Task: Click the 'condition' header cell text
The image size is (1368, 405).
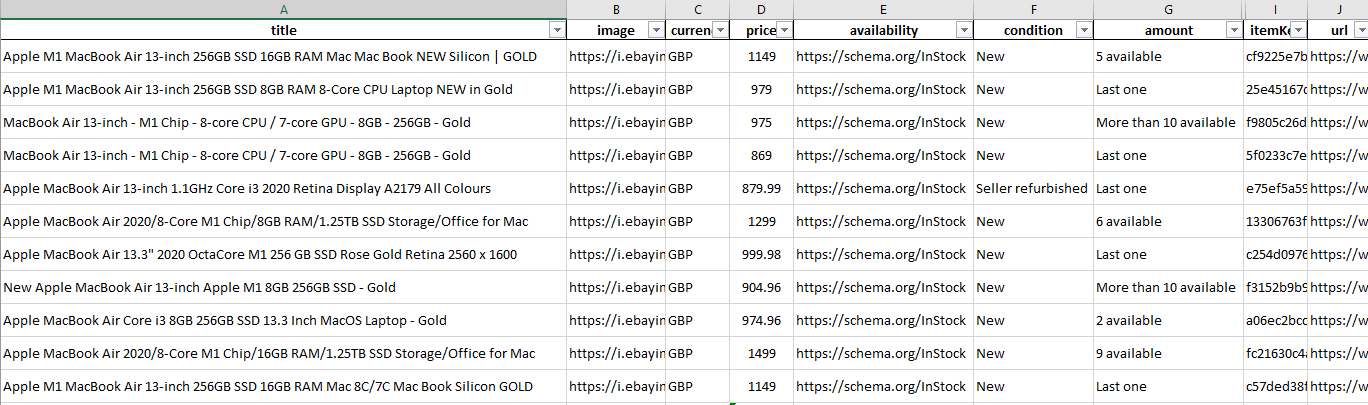Action: point(1033,31)
